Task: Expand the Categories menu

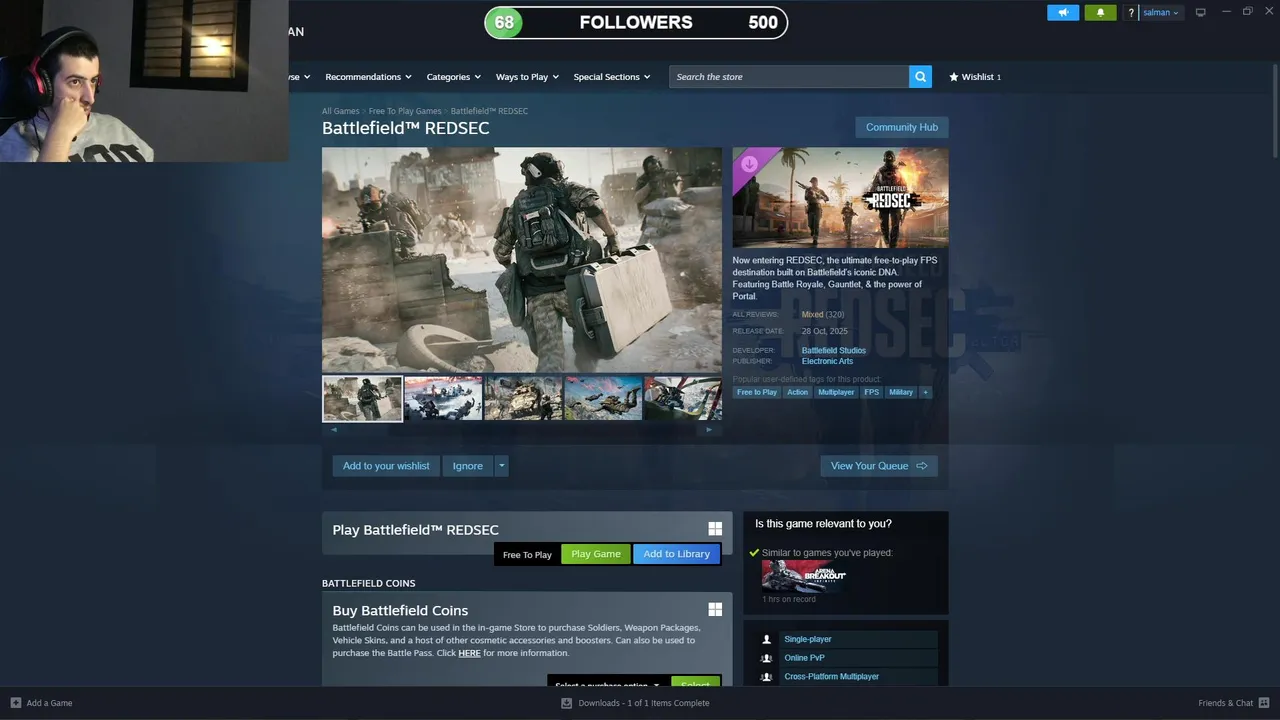Action: click(454, 77)
